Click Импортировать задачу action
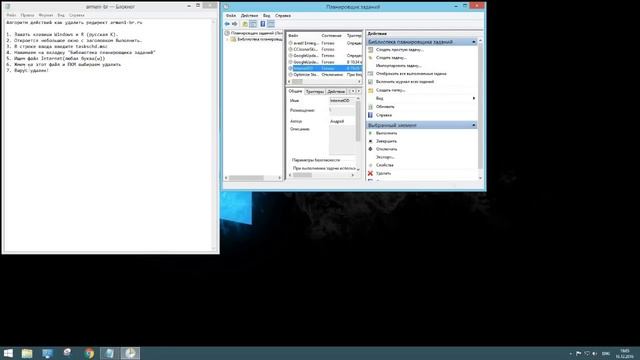 pos(398,65)
